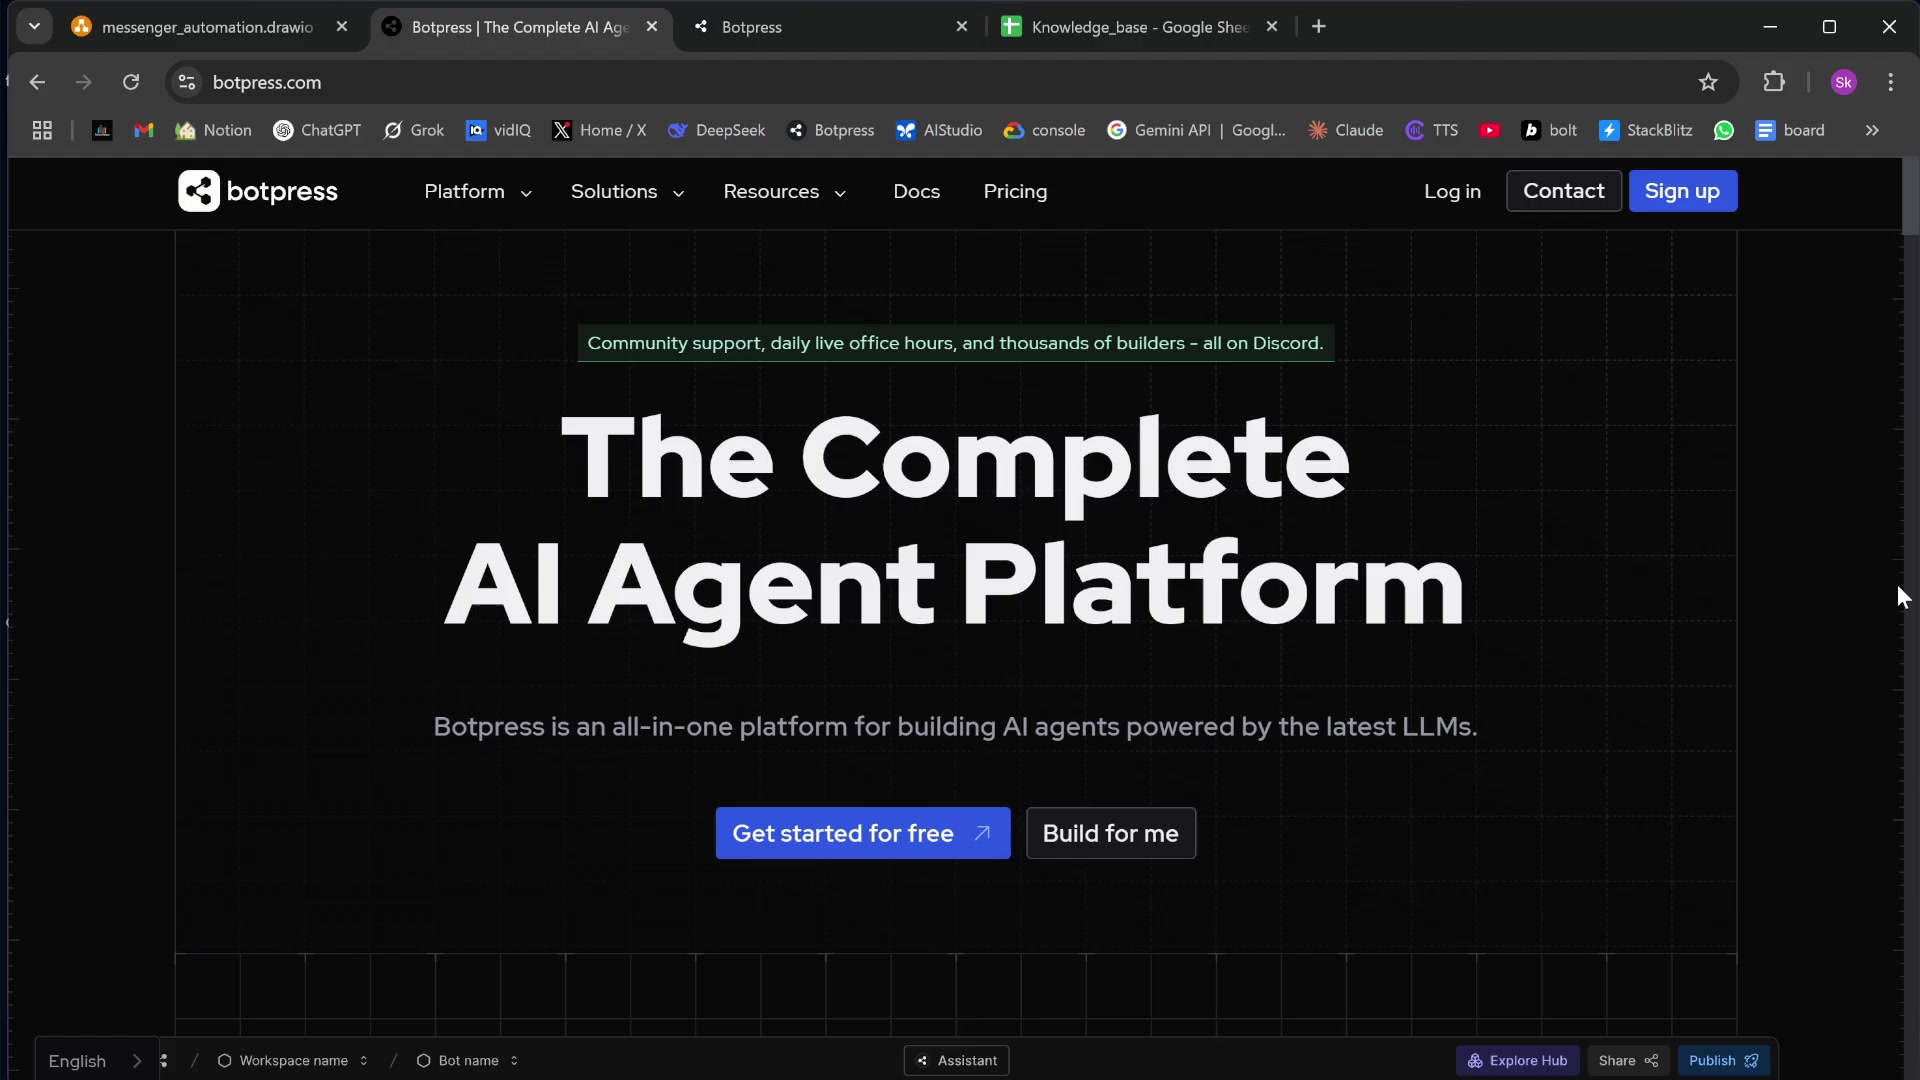Bookmark this page with star icon
Image resolution: width=1920 pixels, height=1080 pixels.
1708,82
